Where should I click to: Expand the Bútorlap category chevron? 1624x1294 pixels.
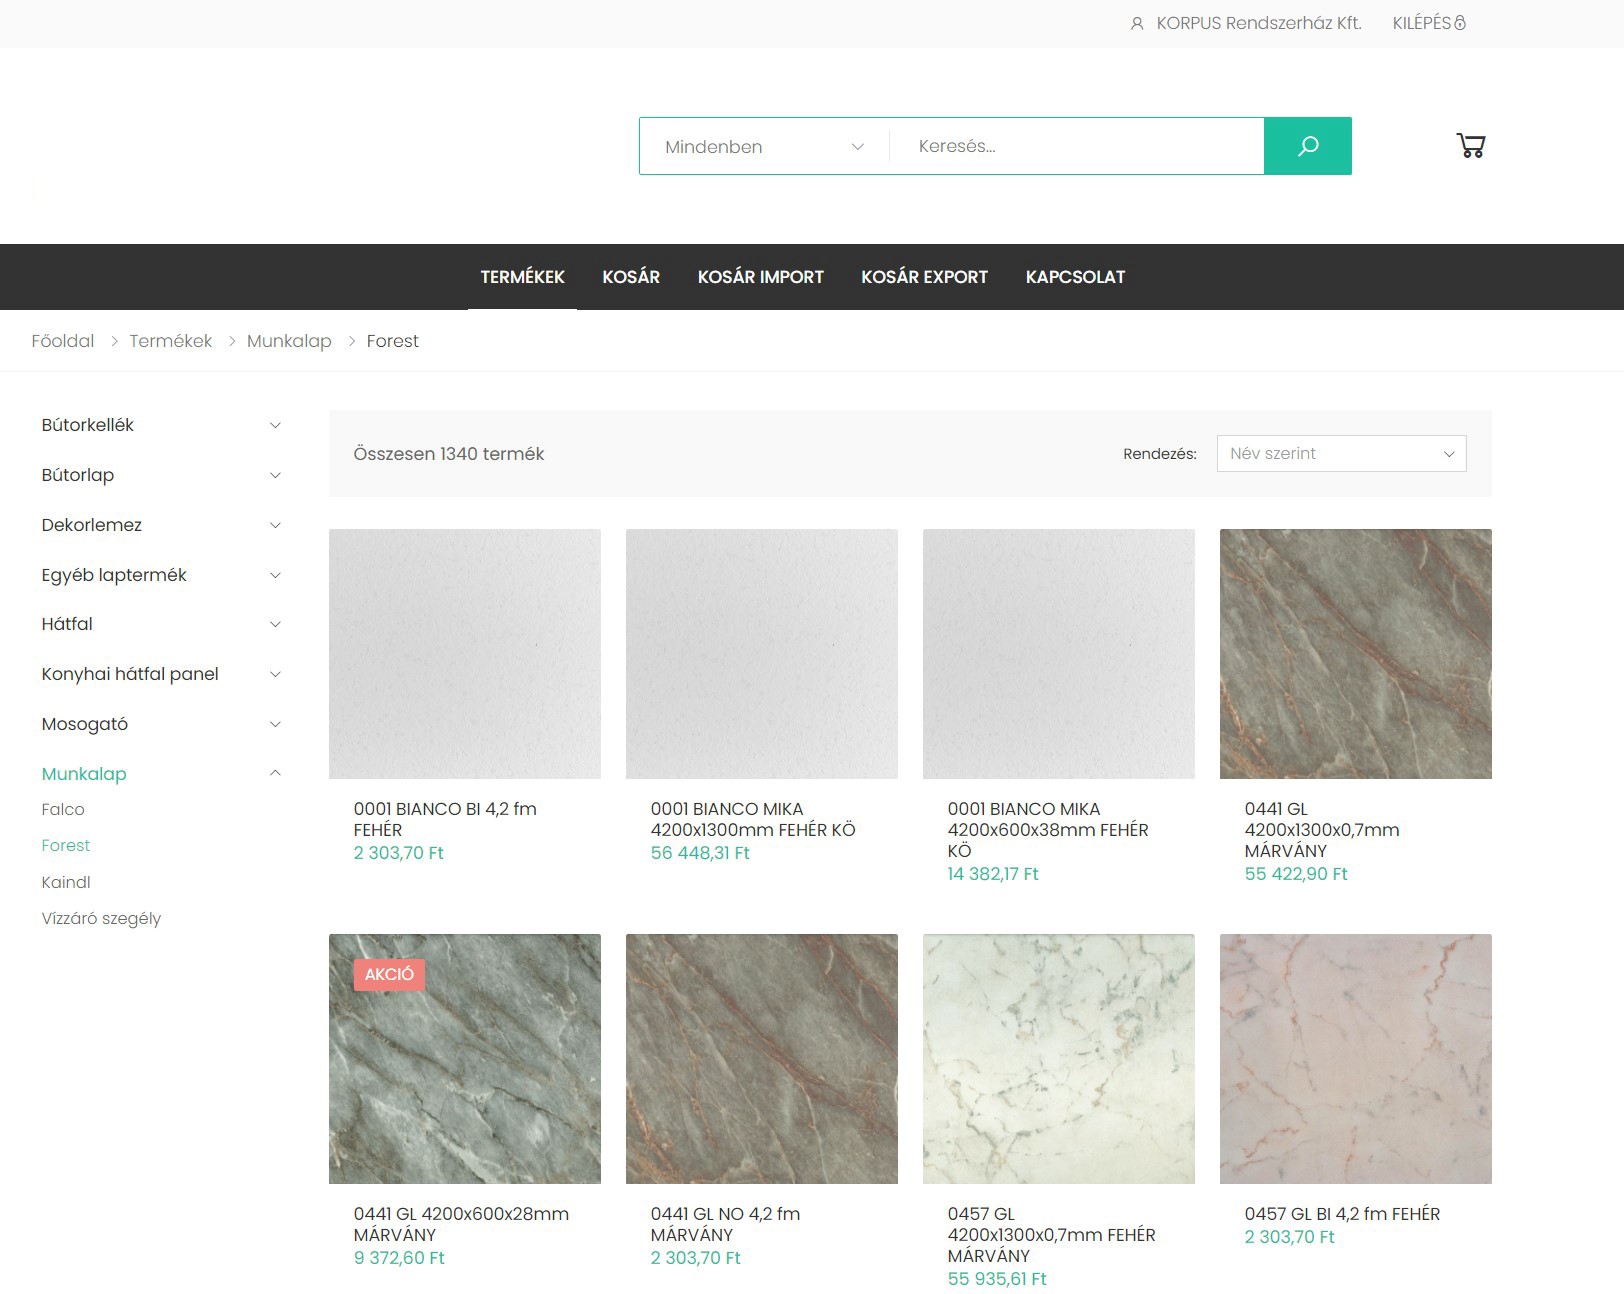pyautogui.click(x=275, y=475)
